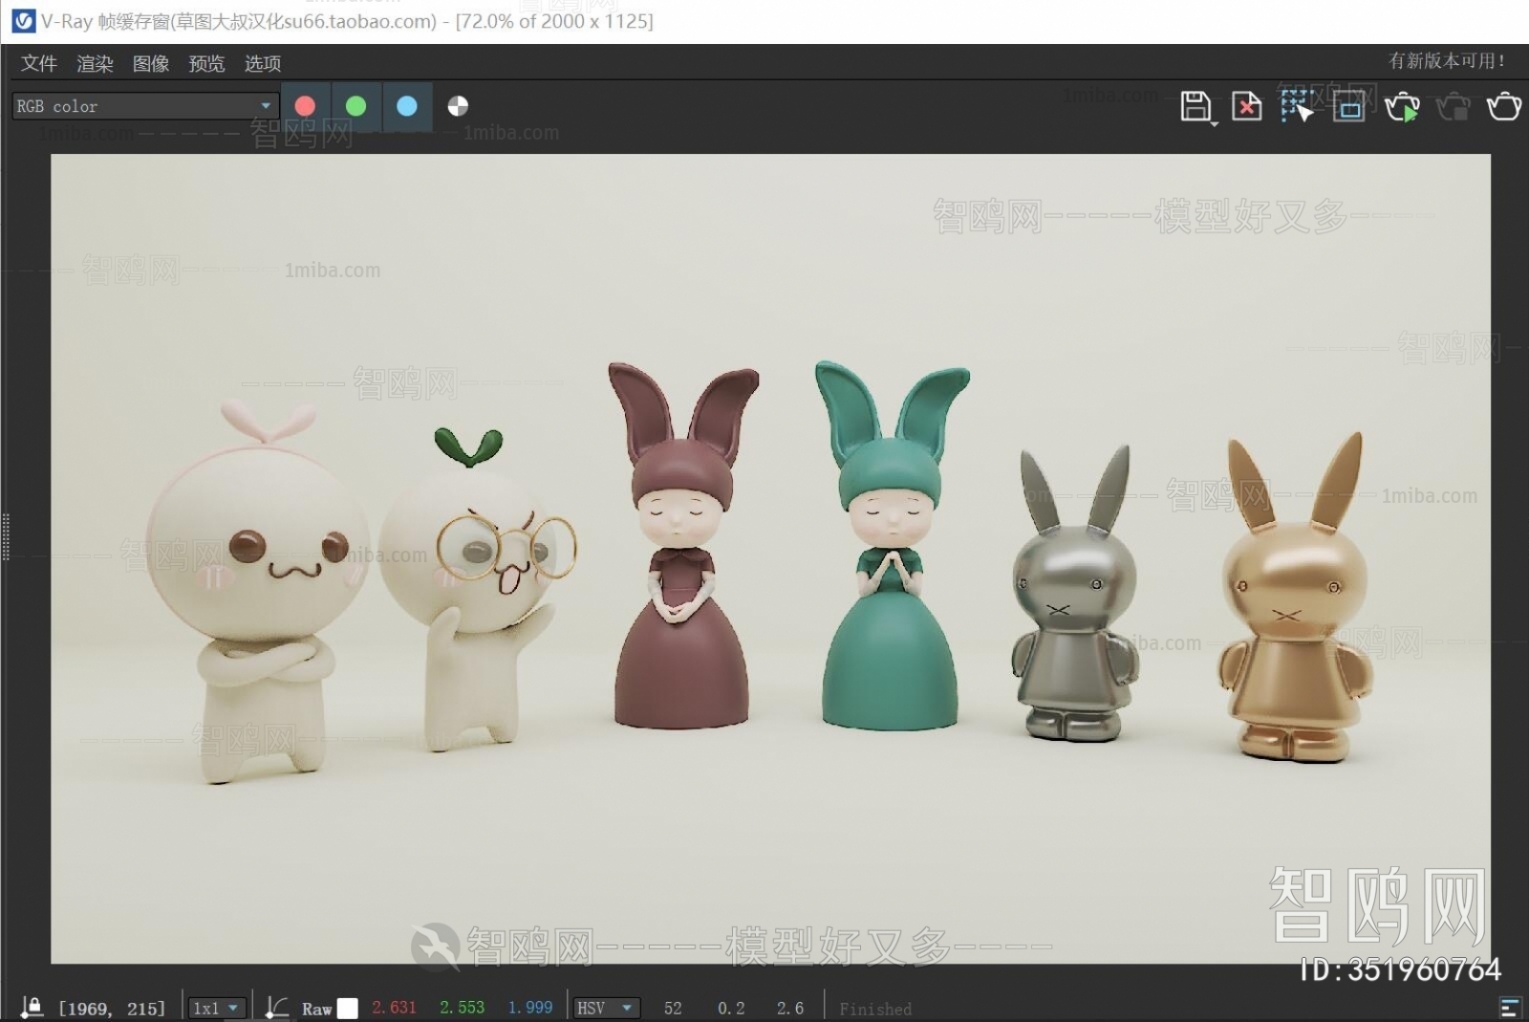This screenshot has height=1022, width=1529.
Task: Click the white color swatch next to Raw
Action: pyautogui.click(x=347, y=1008)
